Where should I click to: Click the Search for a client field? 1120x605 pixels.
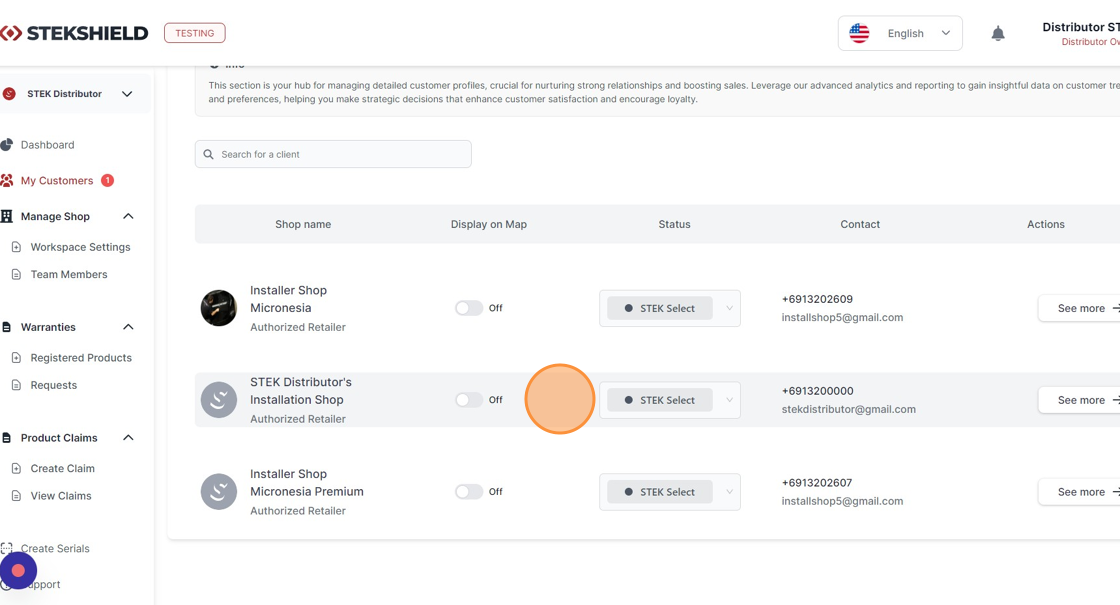(x=333, y=154)
